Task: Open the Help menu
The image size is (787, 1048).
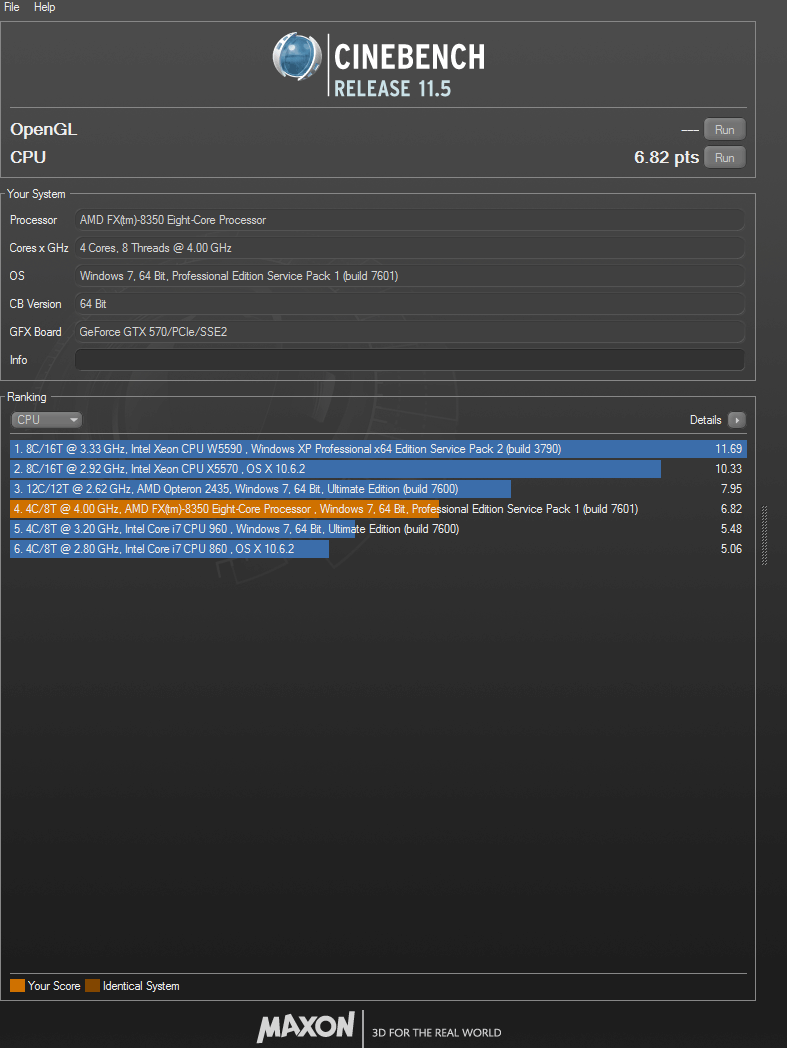Action: point(44,7)
